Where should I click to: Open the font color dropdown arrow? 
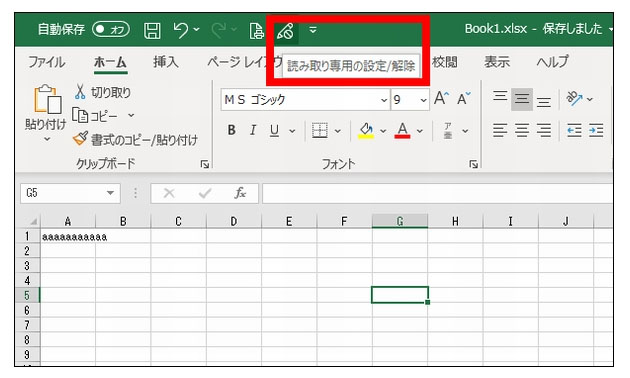click(x=420, y=131)
